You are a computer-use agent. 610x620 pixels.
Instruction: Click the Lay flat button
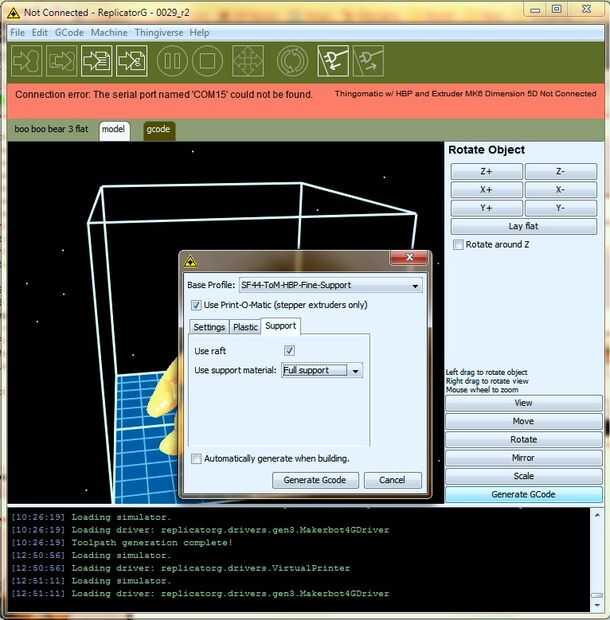(x=523, y=226)
